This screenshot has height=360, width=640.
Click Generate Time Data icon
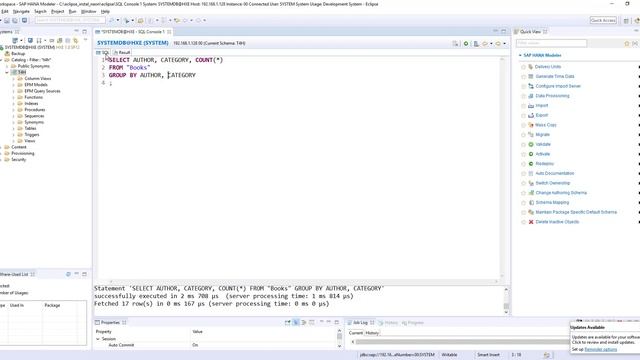point(531,76)
